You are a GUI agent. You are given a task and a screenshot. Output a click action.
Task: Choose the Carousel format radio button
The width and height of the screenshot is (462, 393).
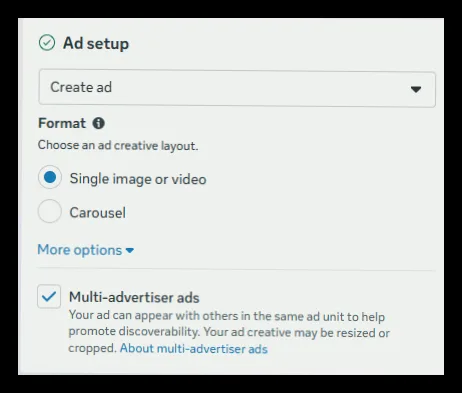pyautogui.click(x=50, y=211)
